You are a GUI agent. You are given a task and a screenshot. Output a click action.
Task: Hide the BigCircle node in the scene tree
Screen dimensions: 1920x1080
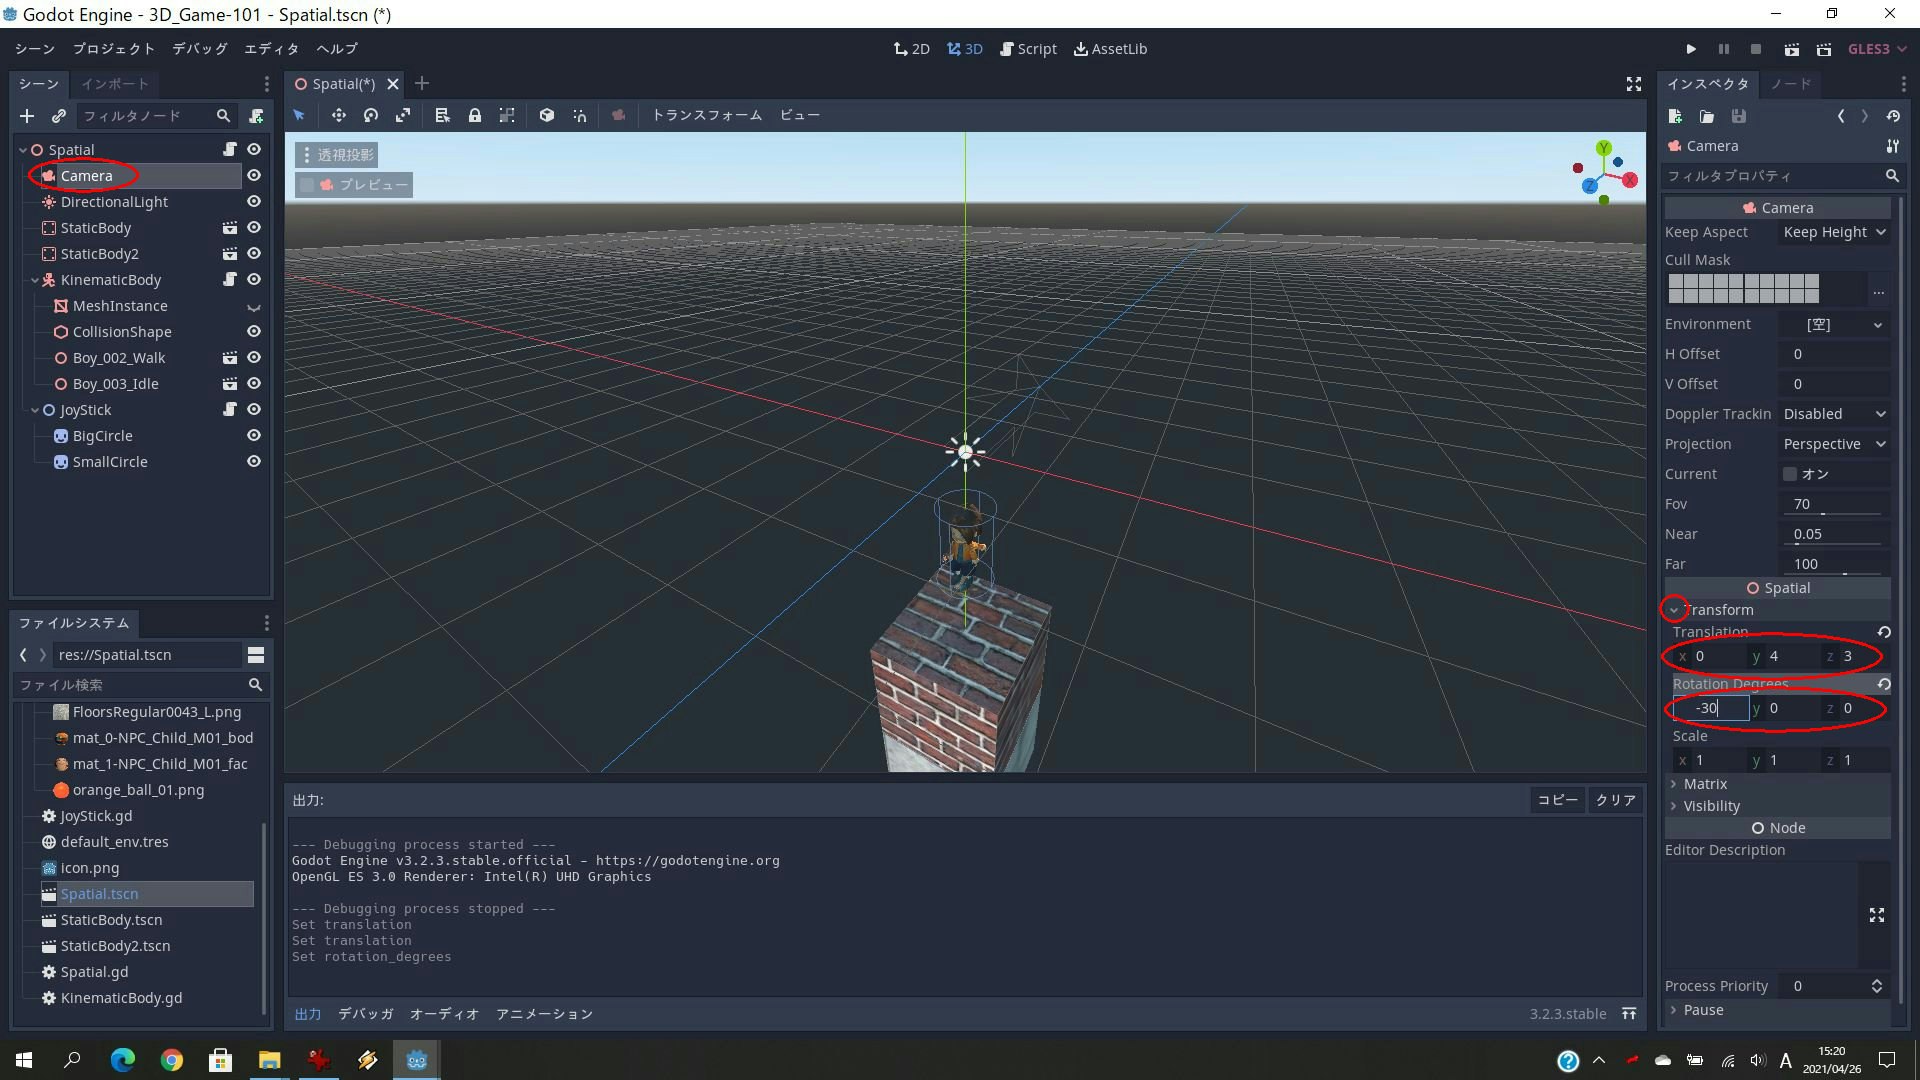click(x=253, y=435)
